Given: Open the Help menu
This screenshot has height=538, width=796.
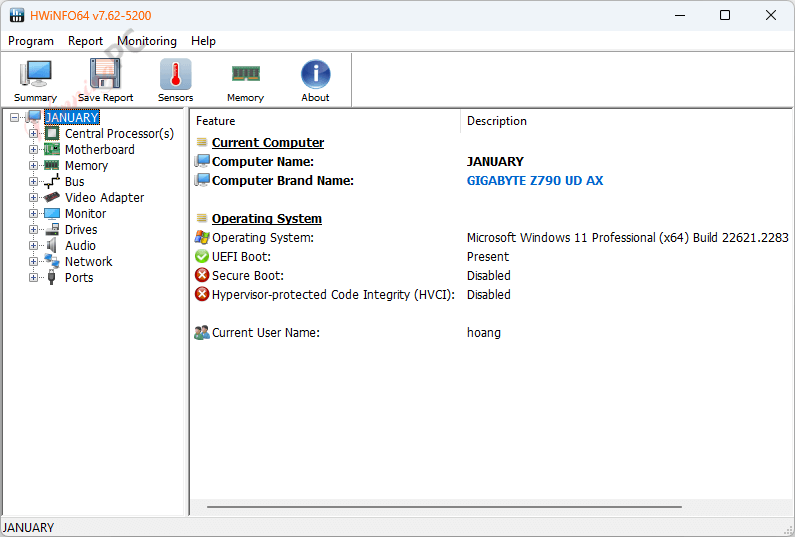Looking at the screenshot, I should pos(203,41).
